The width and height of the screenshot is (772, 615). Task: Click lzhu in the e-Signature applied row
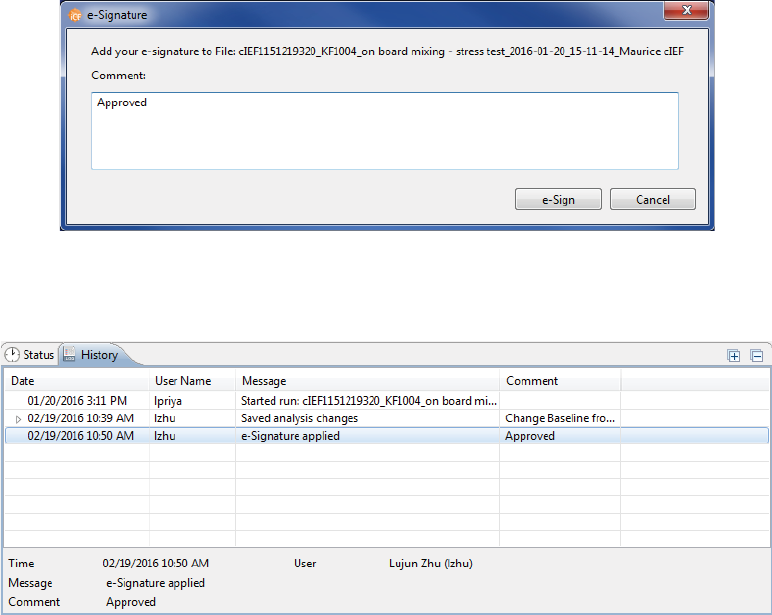[x=164, y=436]
